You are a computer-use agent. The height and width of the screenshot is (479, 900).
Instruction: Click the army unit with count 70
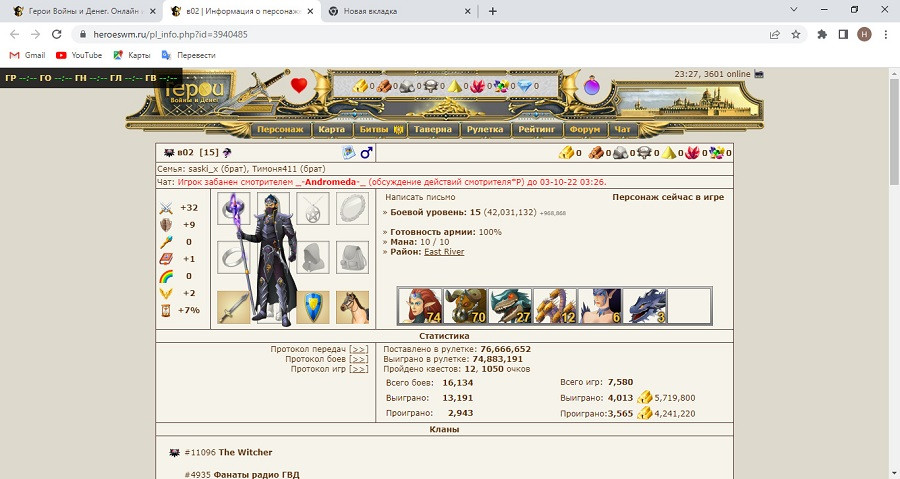click(465, 306)
